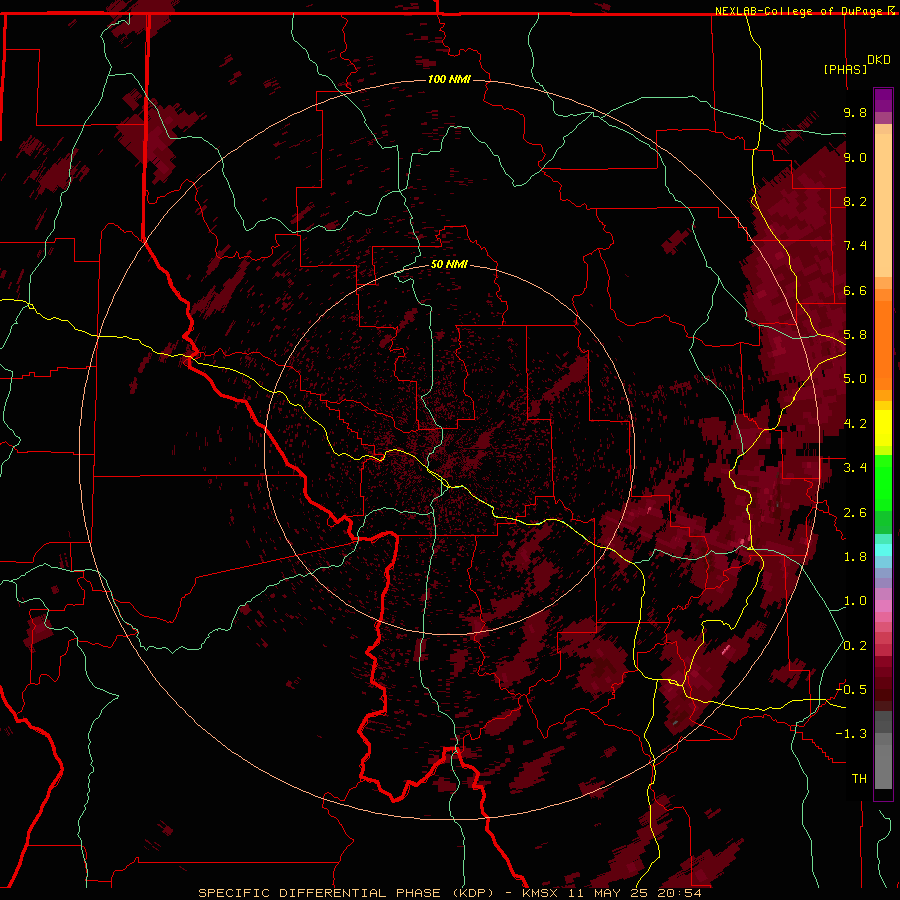Click the 0.2 scale value
The image size is (900, 900).
[x=855, y=646]
